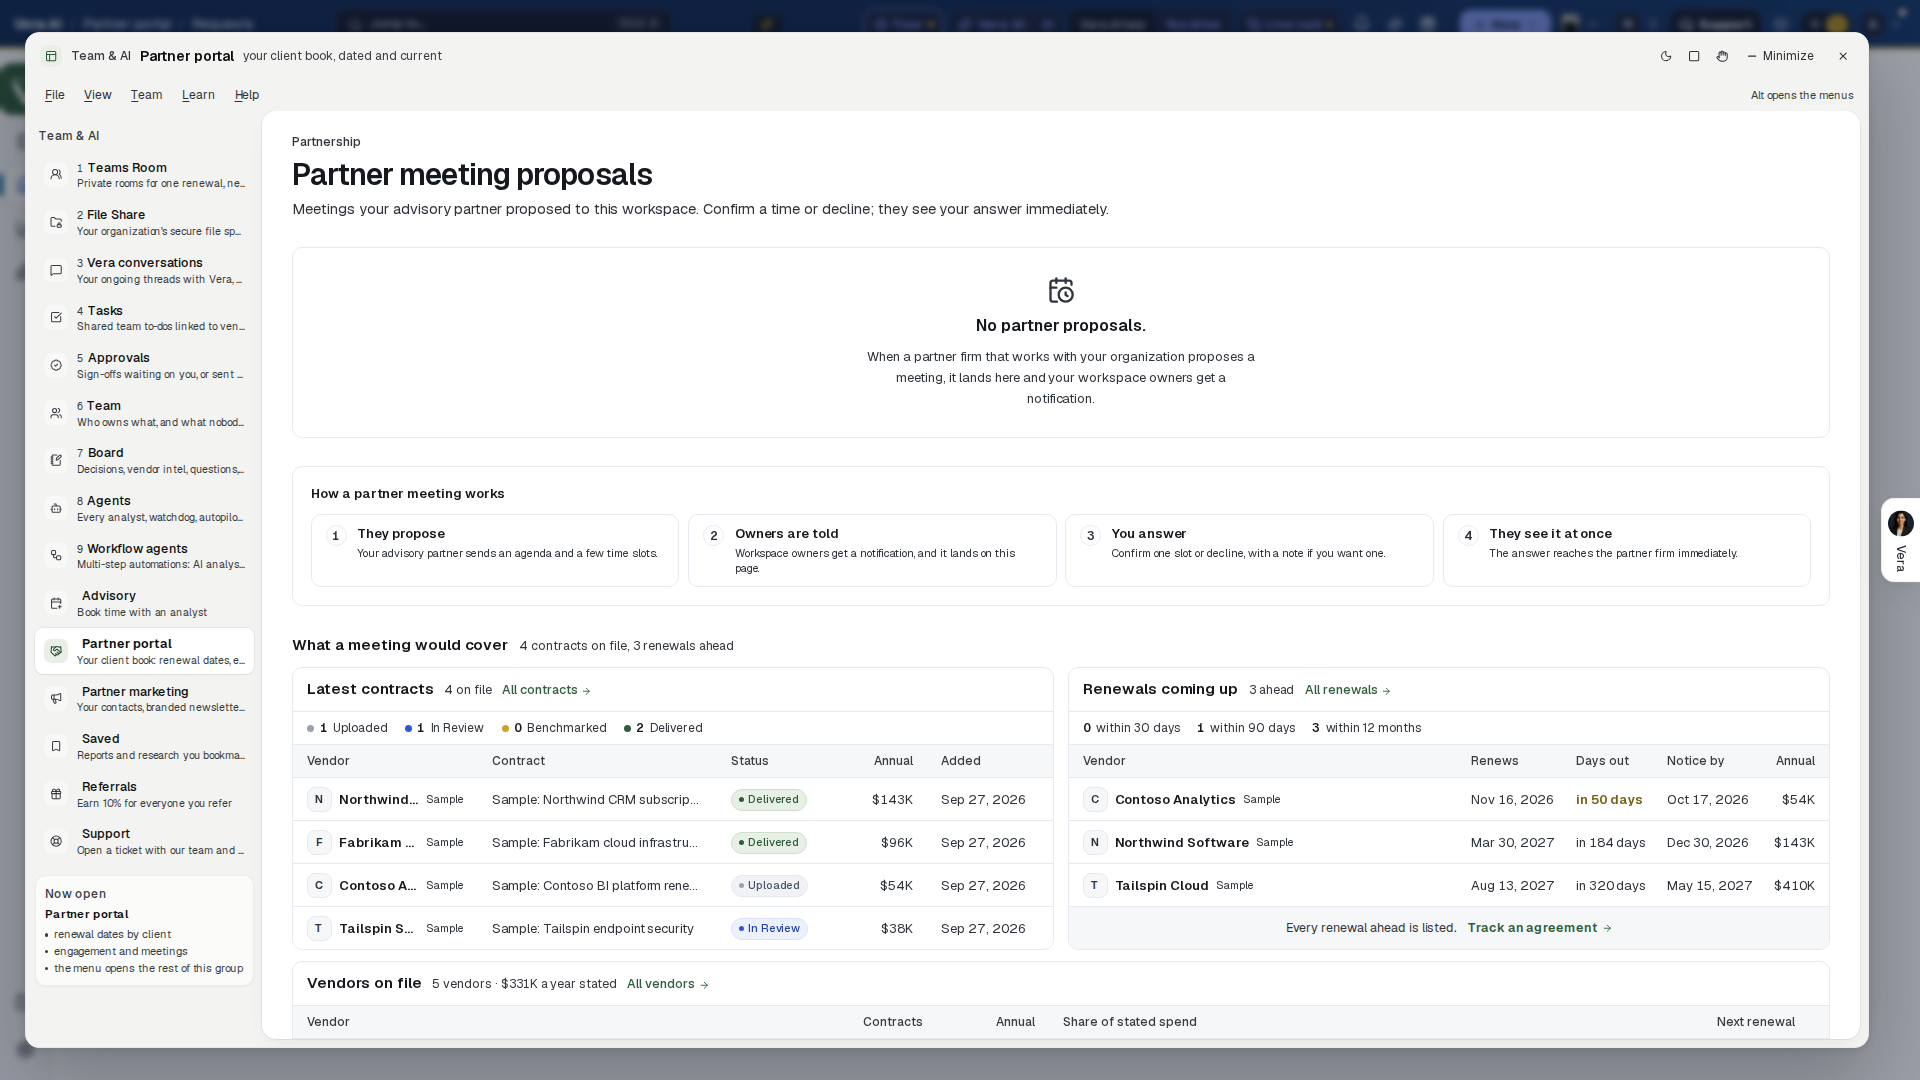Click the Partner marketing megaphone icon
Viewport: 1920px width, 1080px height.
click(56, 699)
